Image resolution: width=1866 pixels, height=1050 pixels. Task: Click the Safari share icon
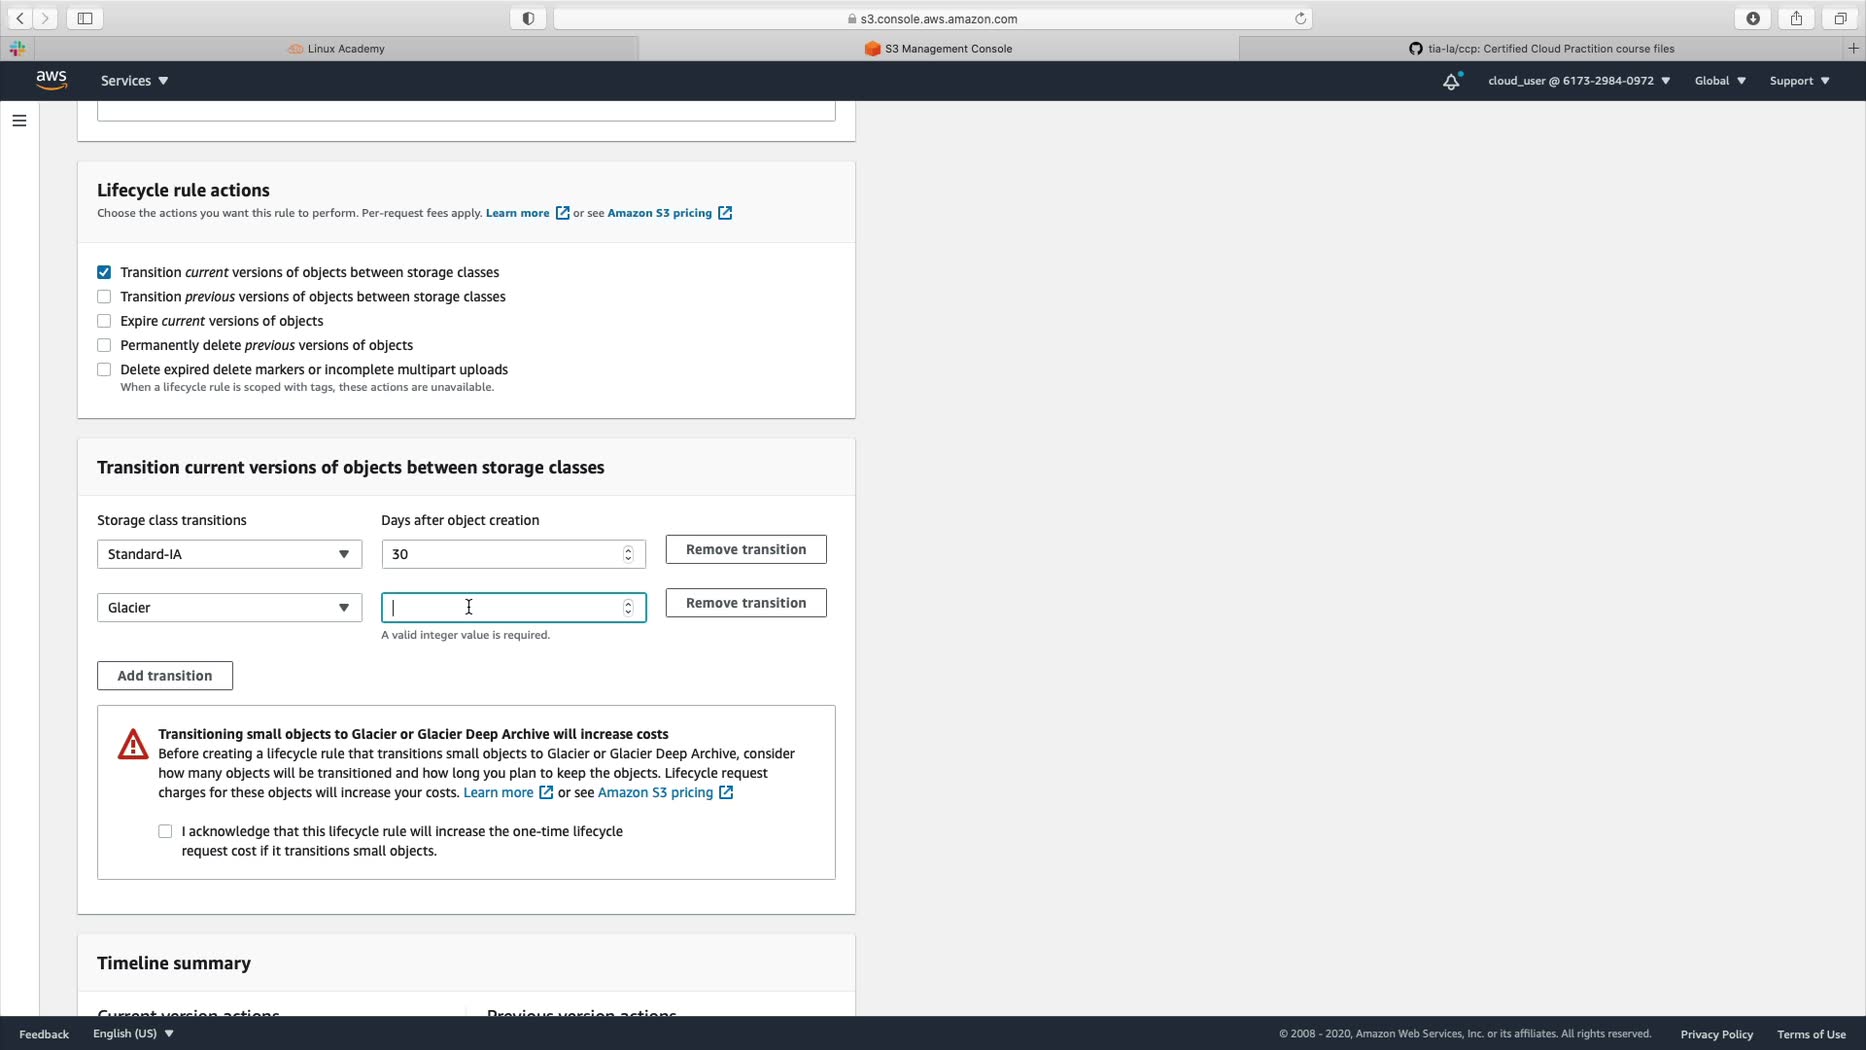point(1797,18)
